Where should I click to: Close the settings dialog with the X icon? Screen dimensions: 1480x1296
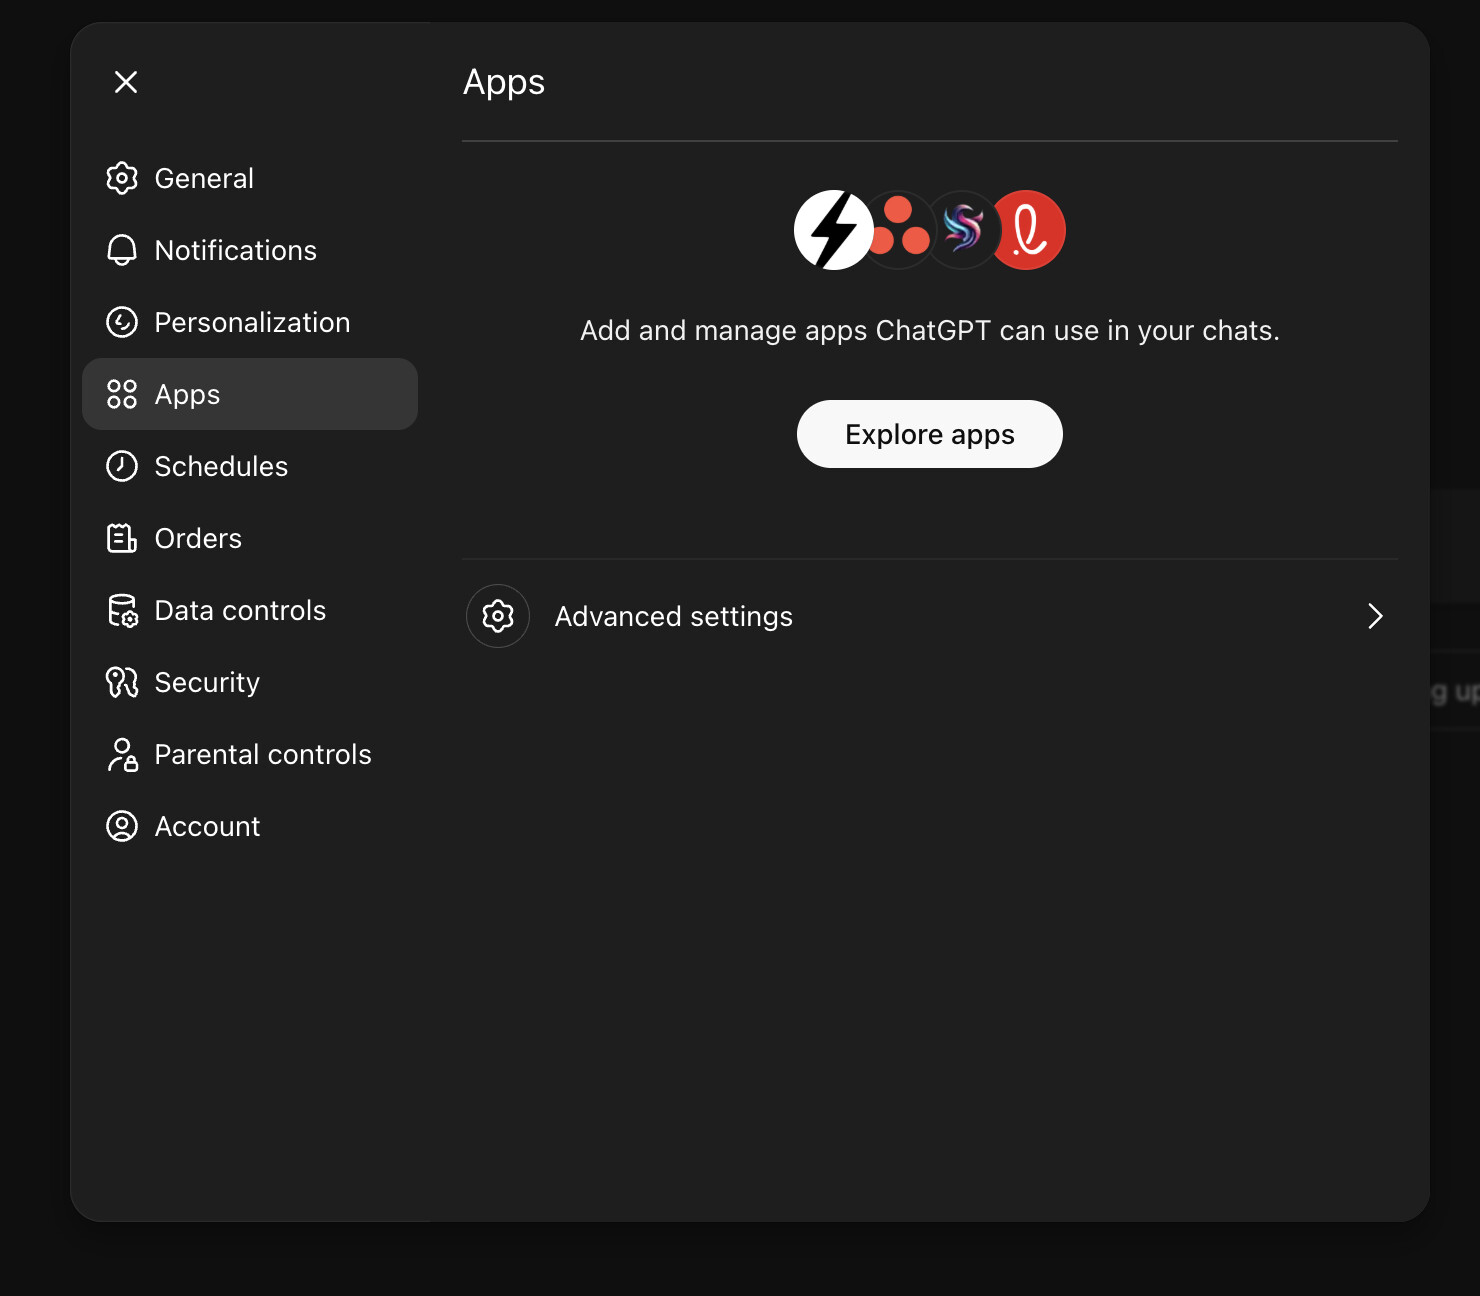pos(126,82)
